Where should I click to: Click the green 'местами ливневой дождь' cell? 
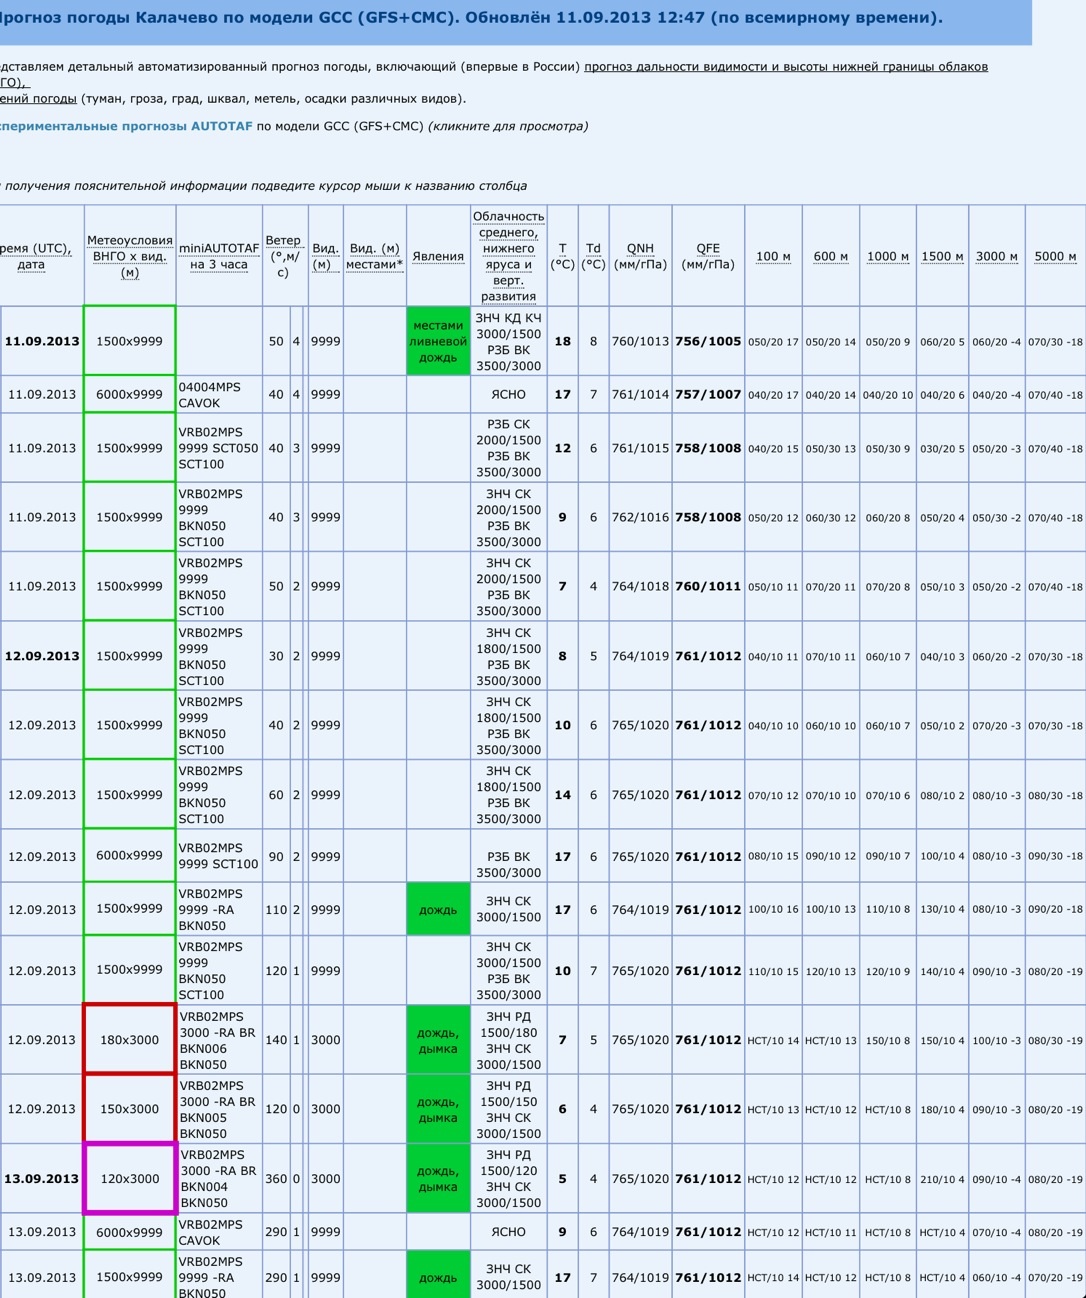438,341
